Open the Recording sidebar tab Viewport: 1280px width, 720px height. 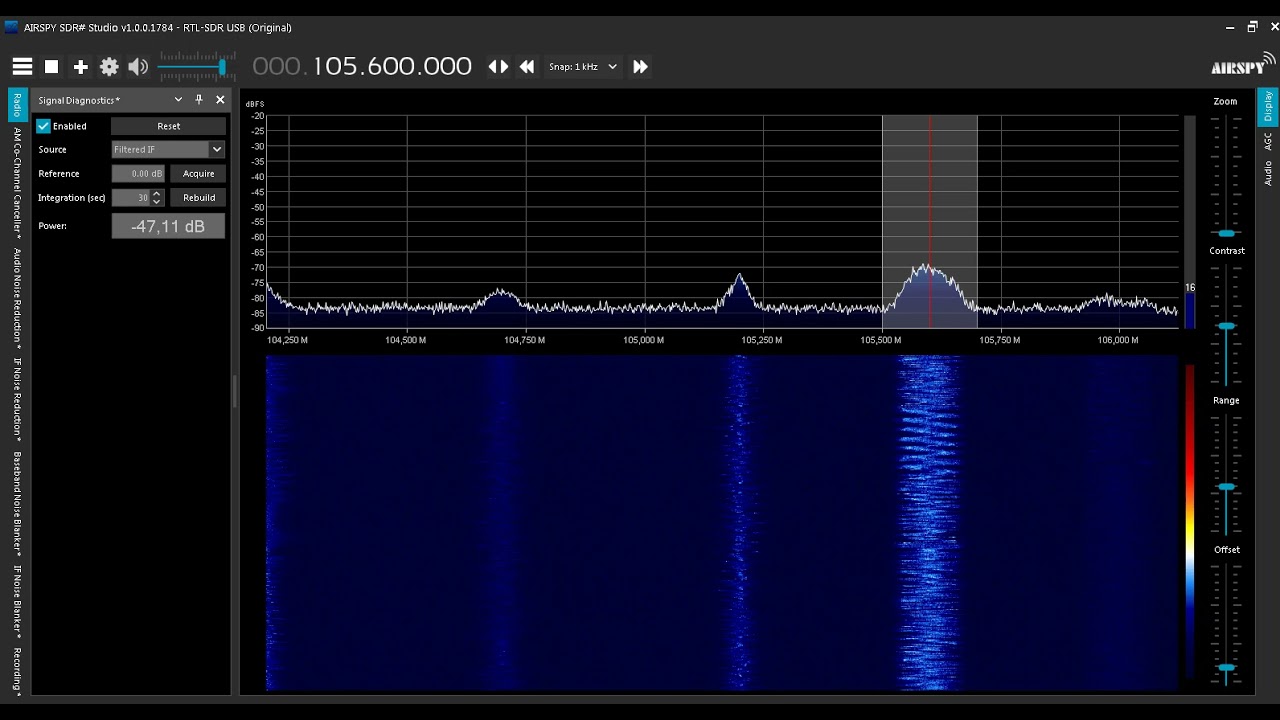(x=17, y=671)
